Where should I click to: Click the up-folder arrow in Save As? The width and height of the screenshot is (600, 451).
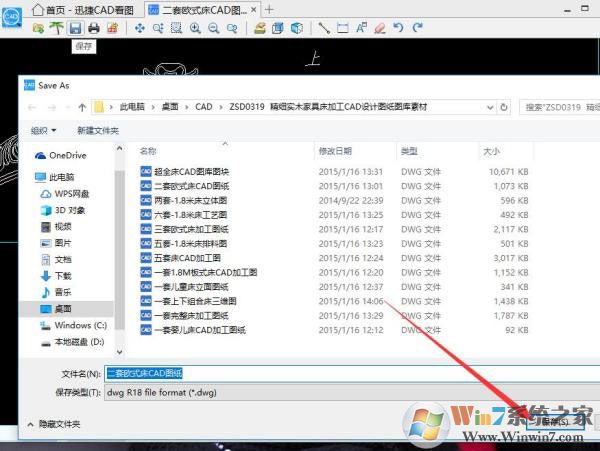[x=82, y=107]
